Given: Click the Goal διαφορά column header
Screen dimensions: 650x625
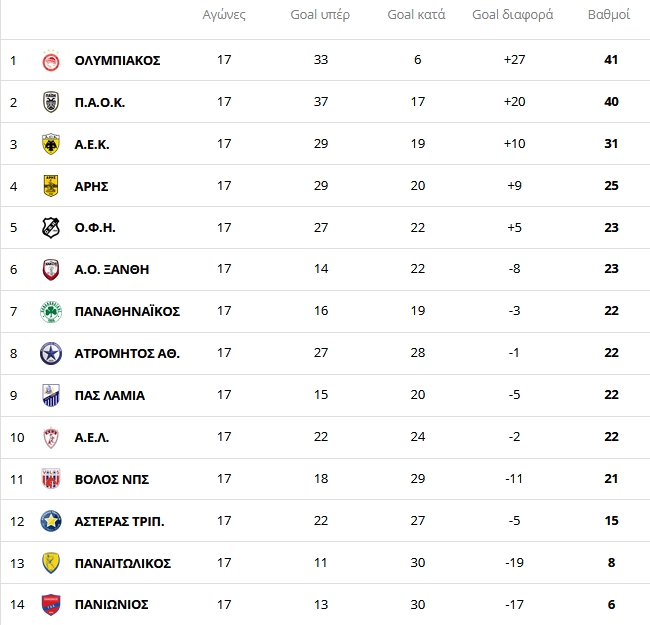Looking at the screenshot, I should click(x=514, y=15).
